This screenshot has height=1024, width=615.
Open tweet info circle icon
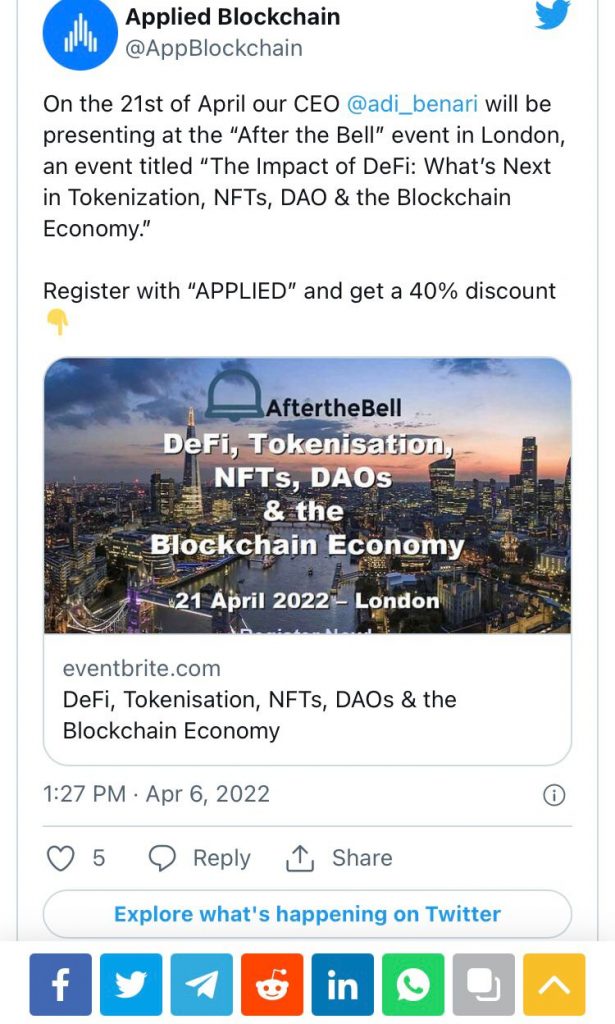[x=553, y=795]
